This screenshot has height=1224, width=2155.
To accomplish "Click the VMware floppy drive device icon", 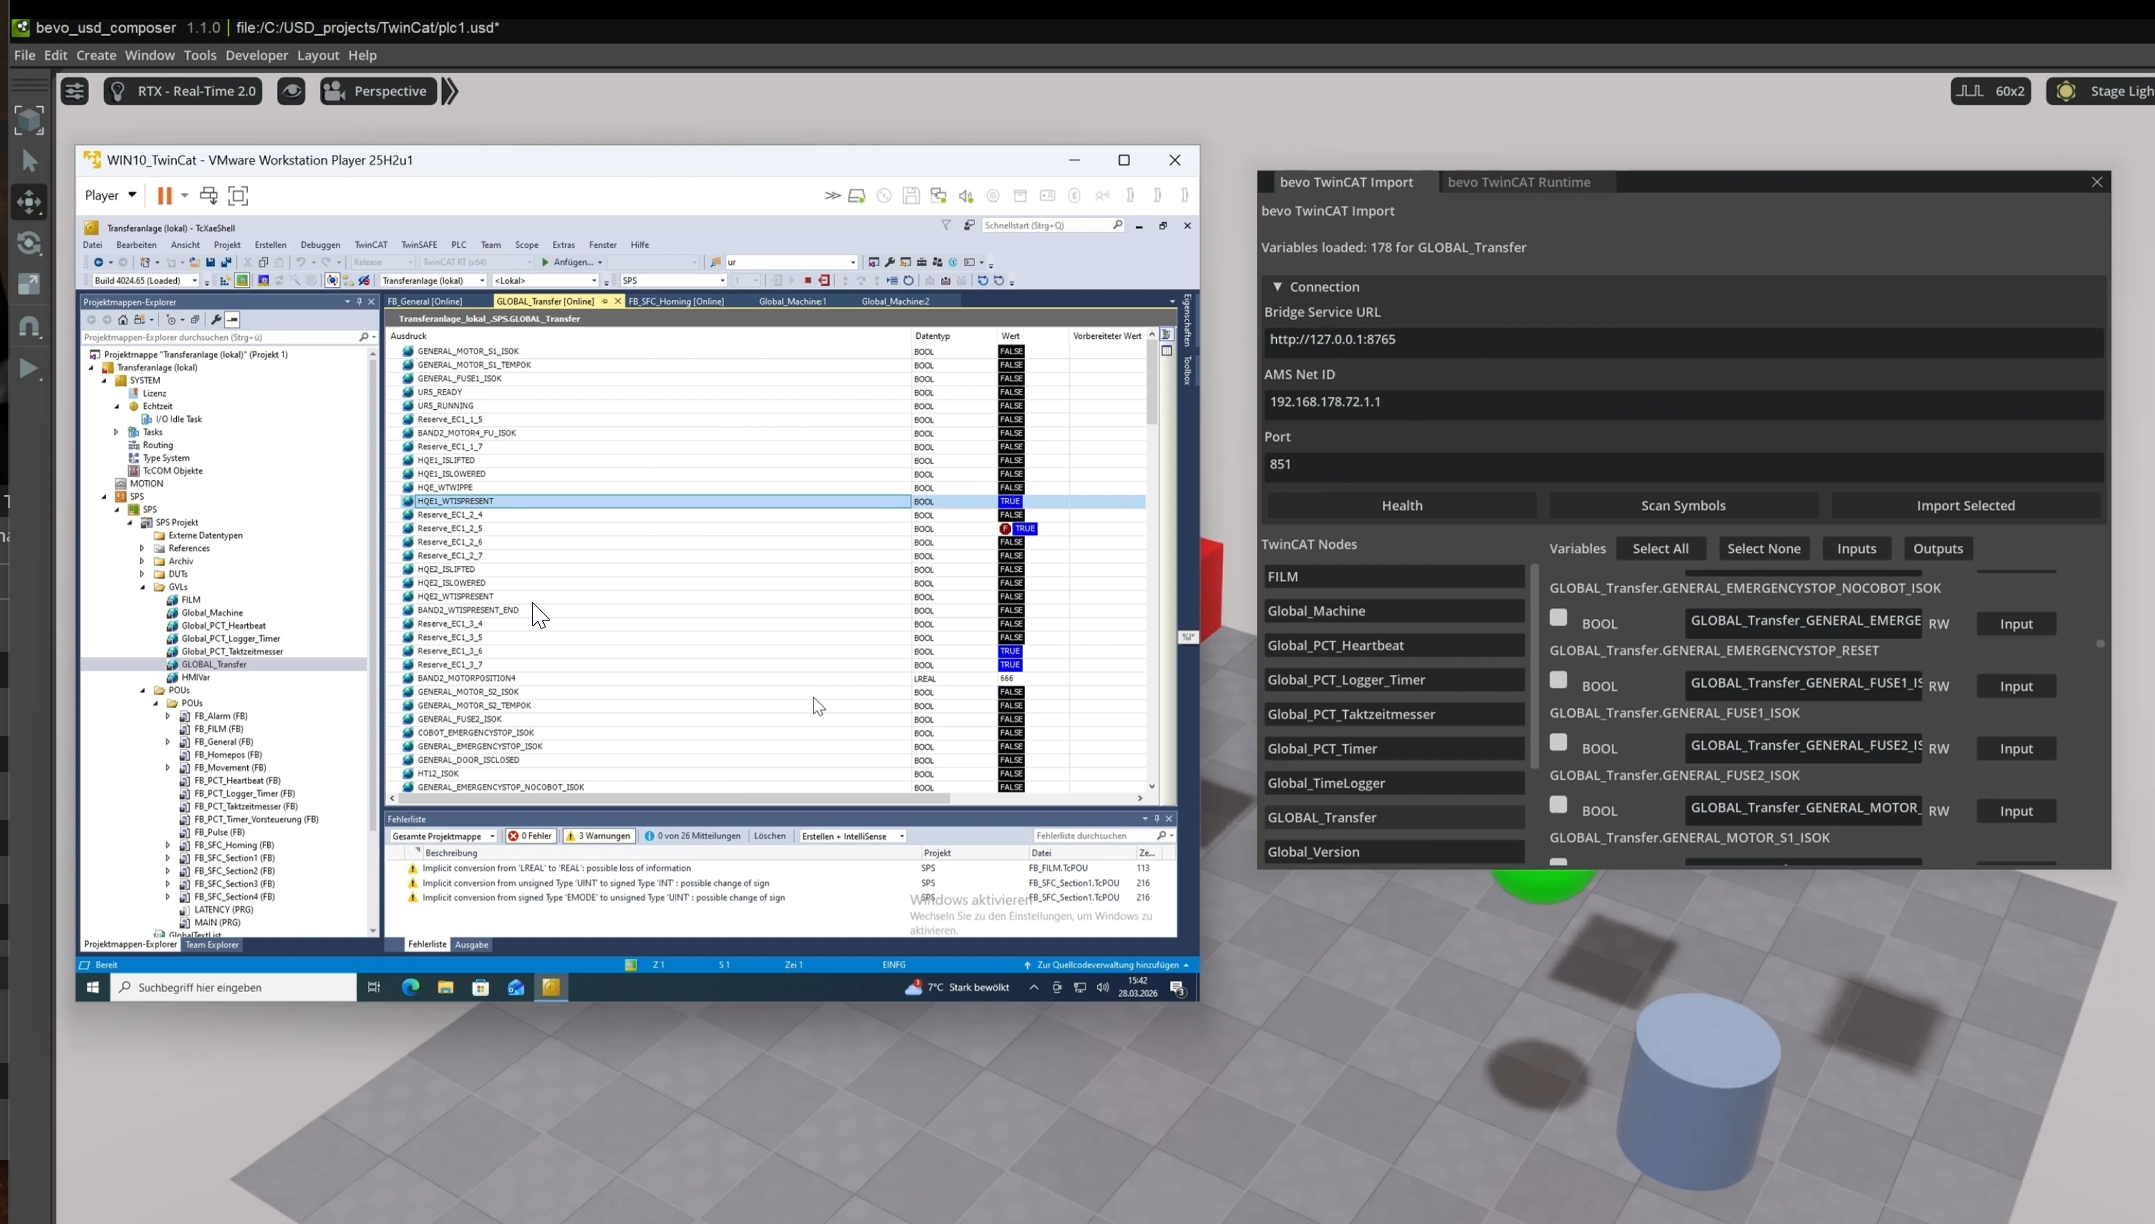I will tap(911, 196).
